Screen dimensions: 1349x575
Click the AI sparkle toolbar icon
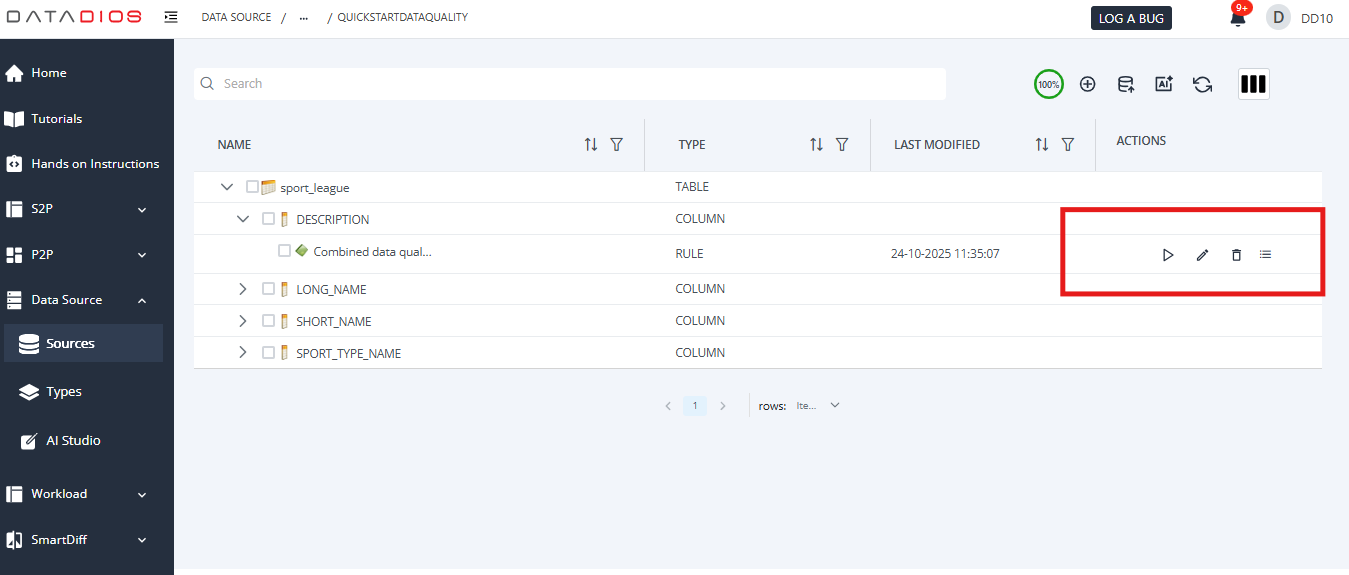[x=1163, y=85]
